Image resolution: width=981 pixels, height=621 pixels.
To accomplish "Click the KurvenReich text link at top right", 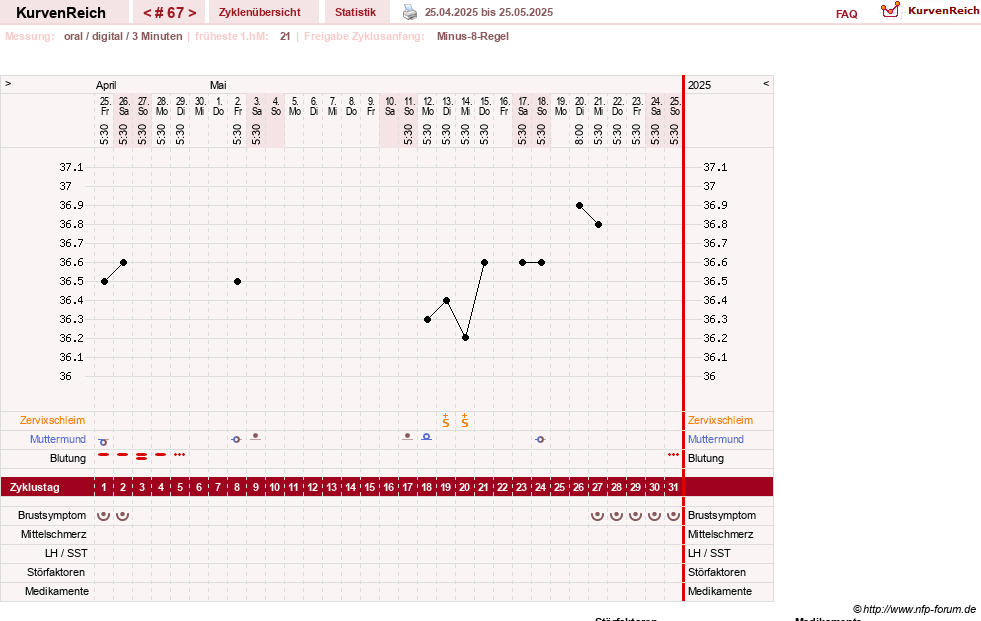I will tap(943, 11).
